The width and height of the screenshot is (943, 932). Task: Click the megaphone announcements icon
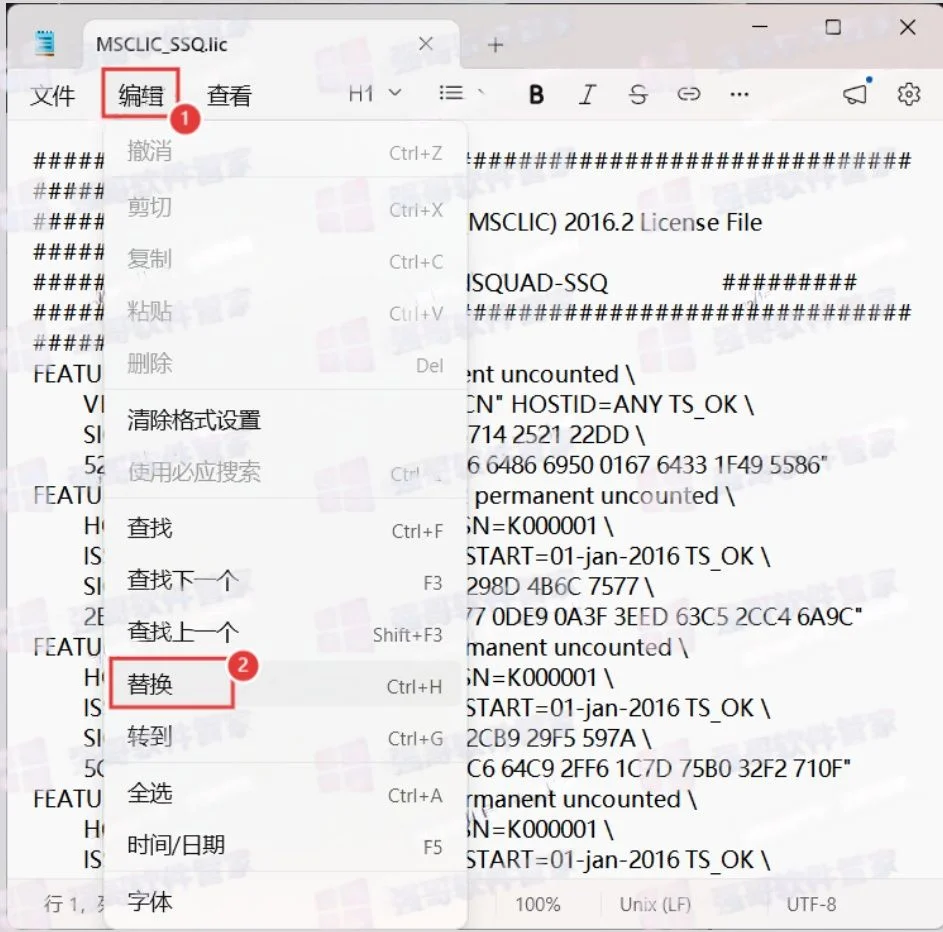point(856,93)
